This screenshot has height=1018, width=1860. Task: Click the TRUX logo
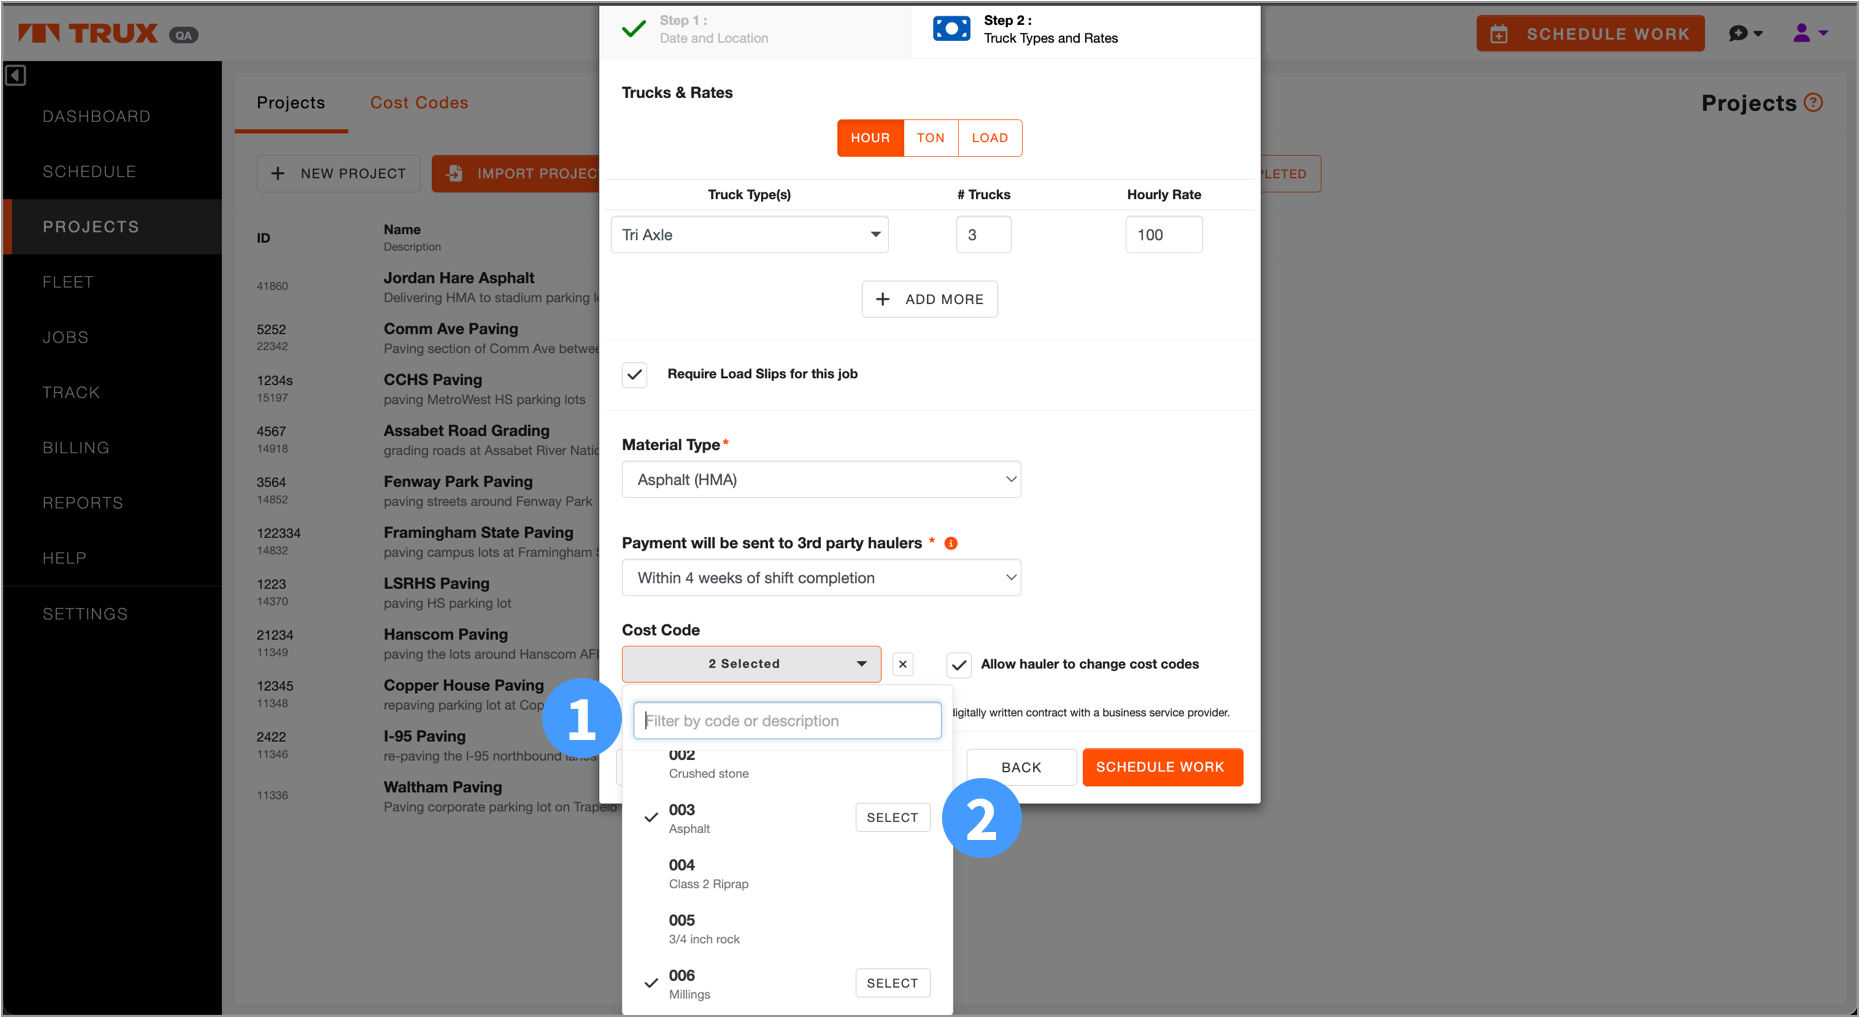tap(89, 34)
